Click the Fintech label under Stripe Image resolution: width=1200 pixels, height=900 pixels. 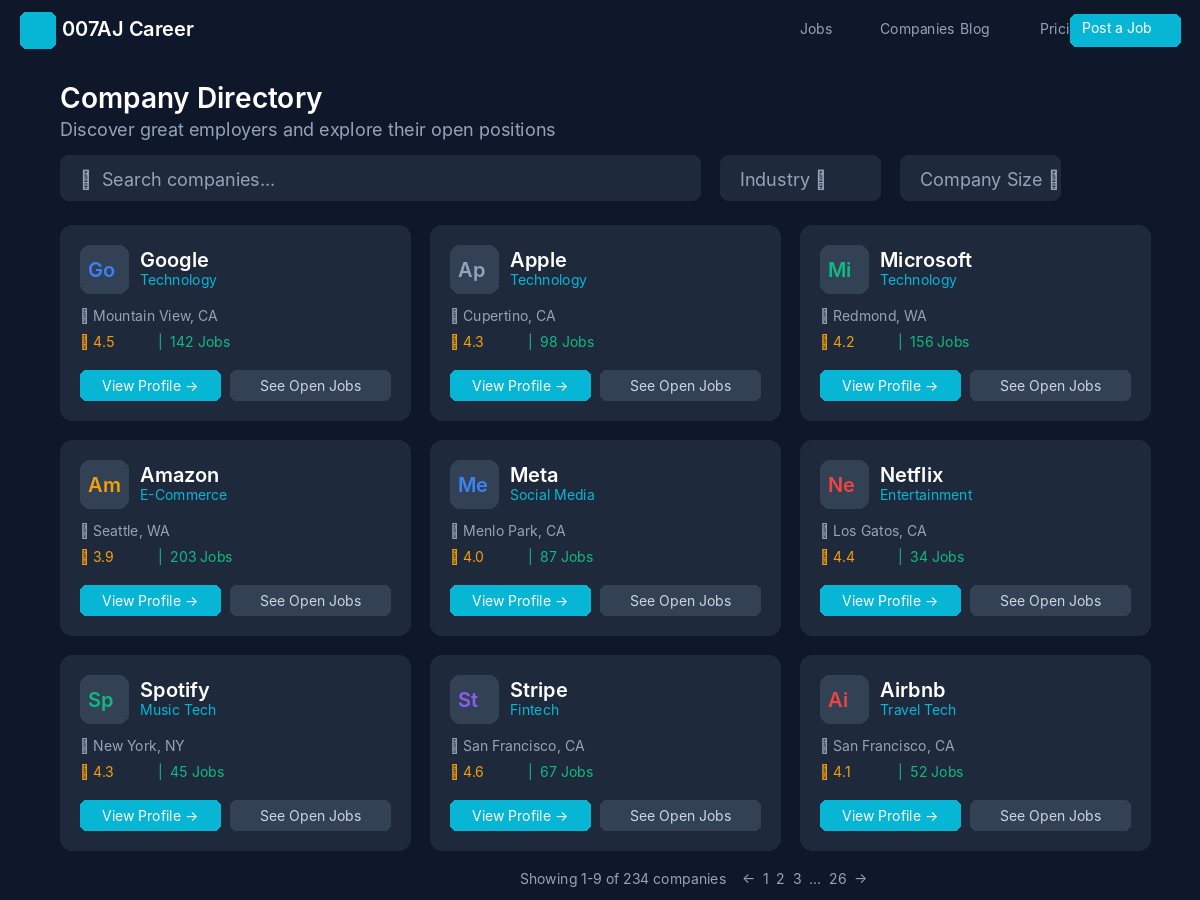(x=534, y=710)
